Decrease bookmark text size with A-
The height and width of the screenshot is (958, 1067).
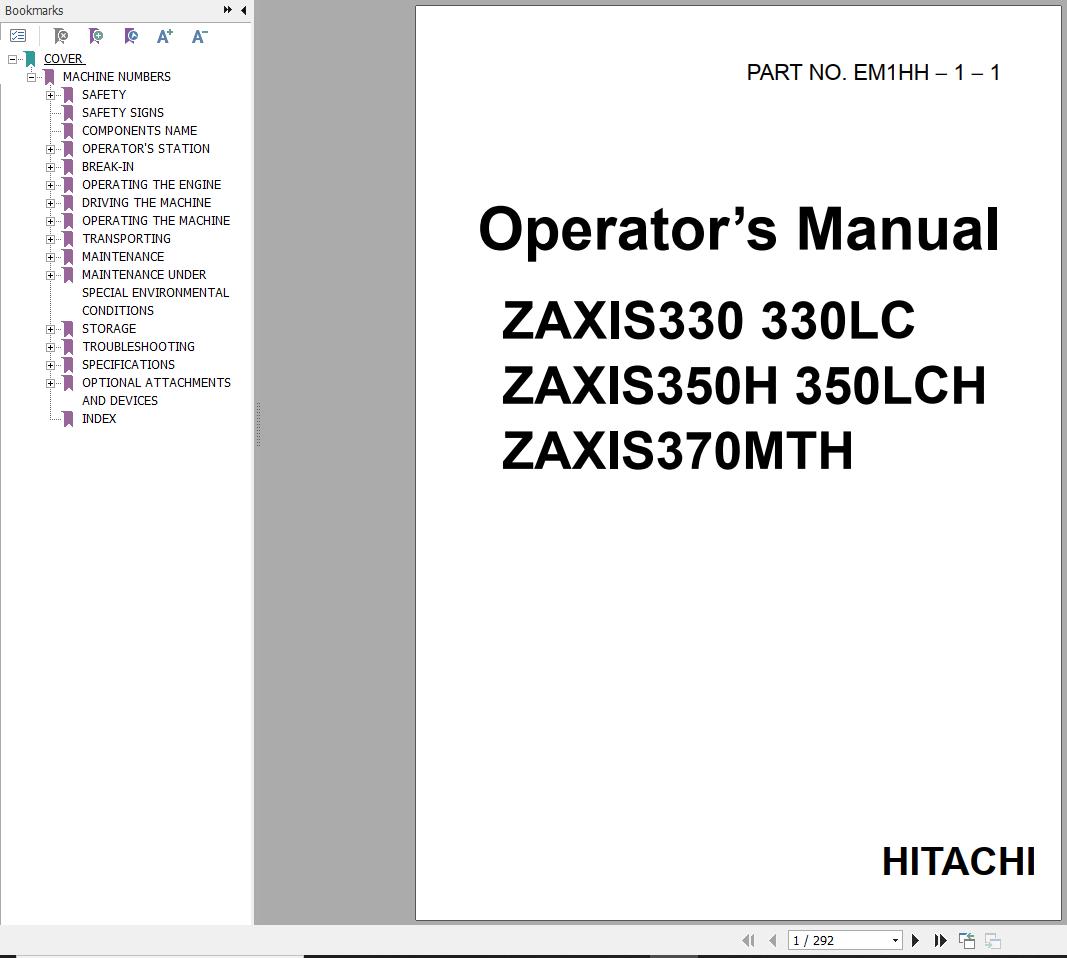coord(199,36)
